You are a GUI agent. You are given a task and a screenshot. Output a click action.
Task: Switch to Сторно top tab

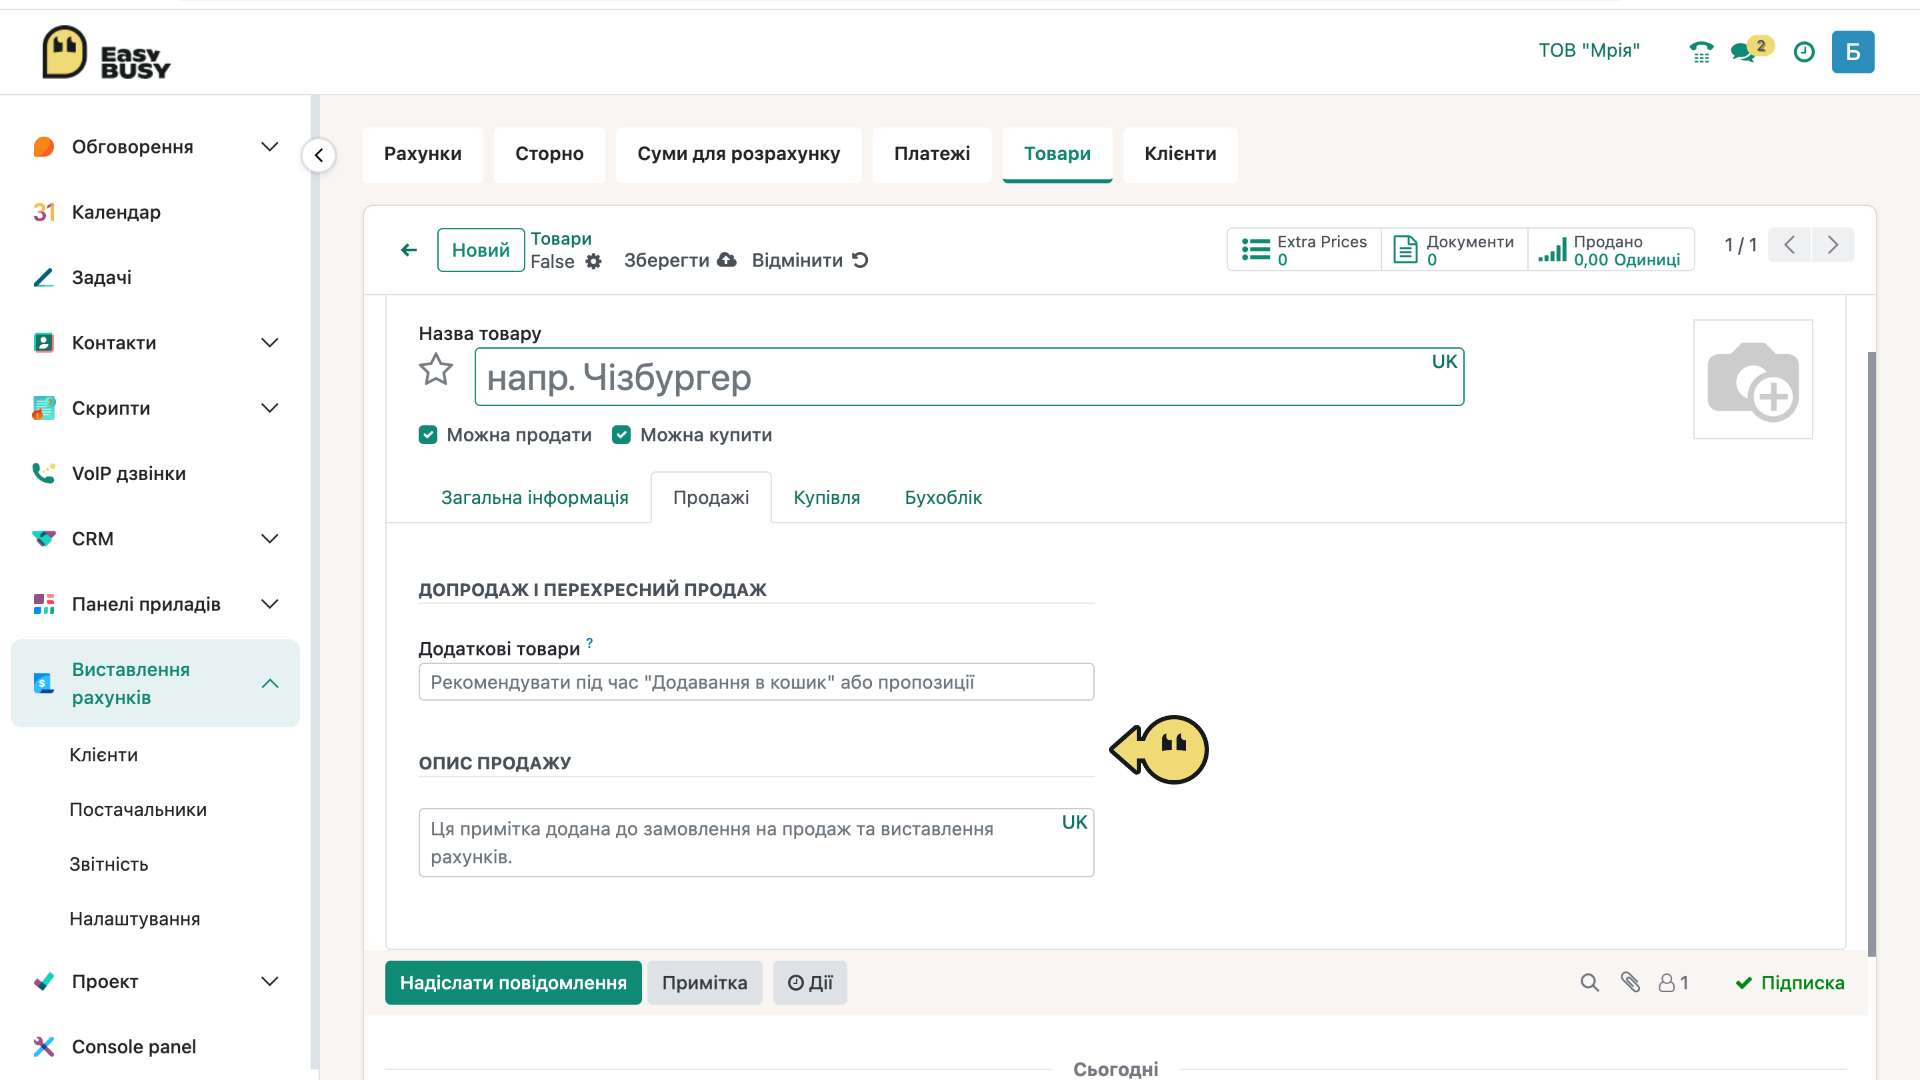(x=549, y=154)
